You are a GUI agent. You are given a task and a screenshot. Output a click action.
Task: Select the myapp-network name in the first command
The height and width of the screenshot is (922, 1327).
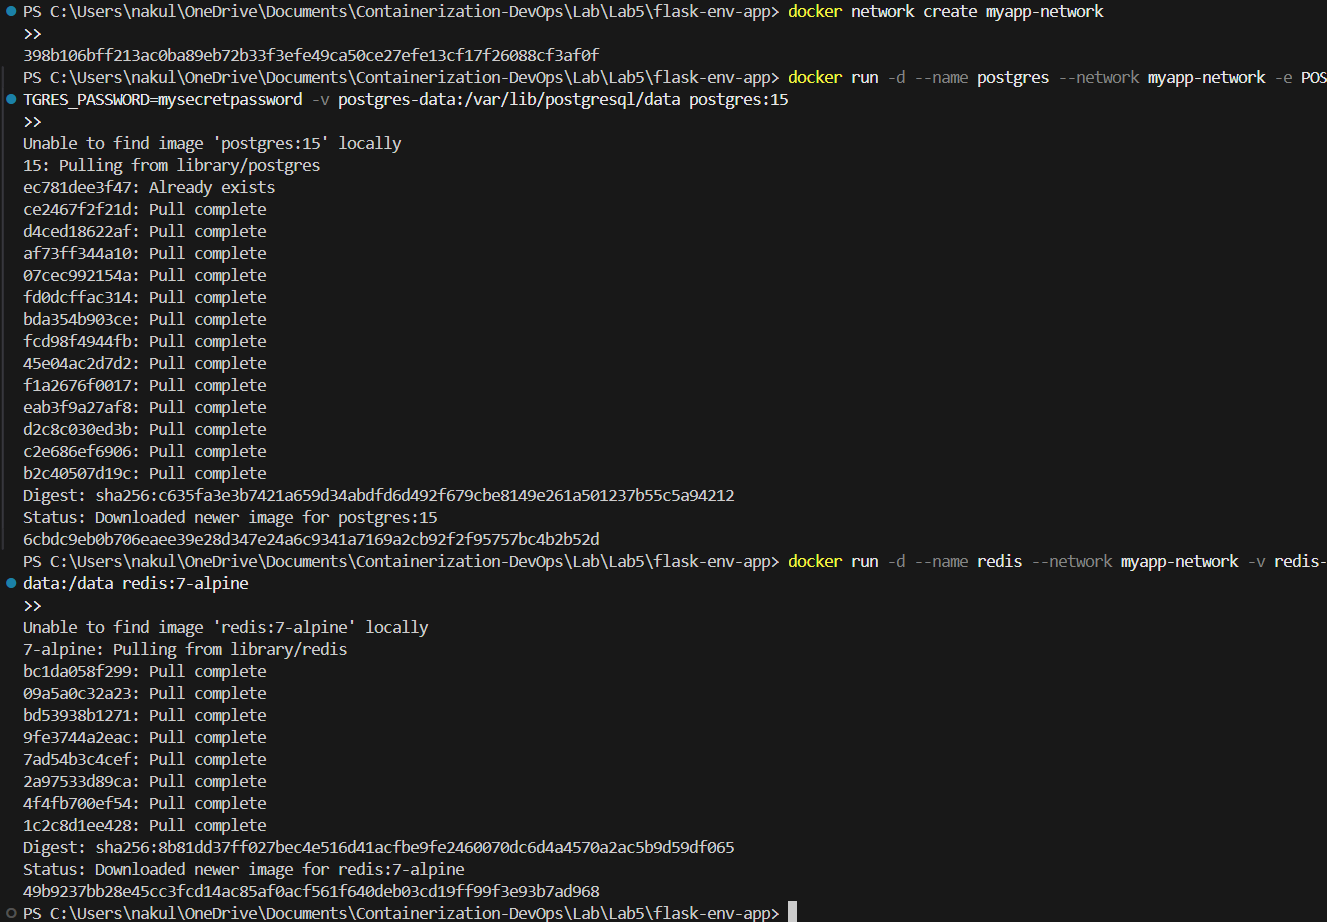coord(1044,11)
